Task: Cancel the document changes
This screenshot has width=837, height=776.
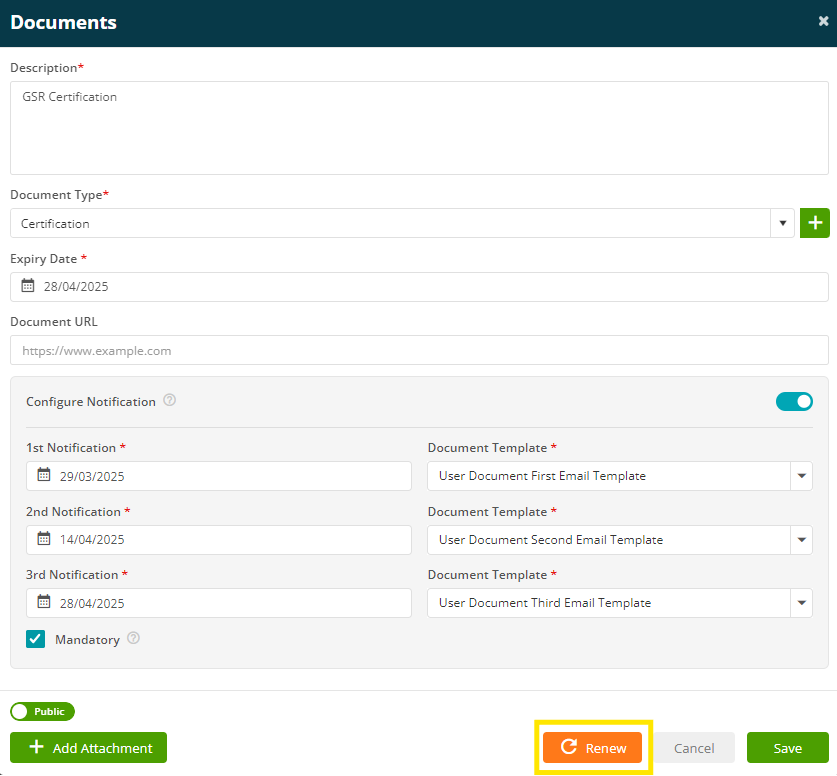Action: [694, 748]
